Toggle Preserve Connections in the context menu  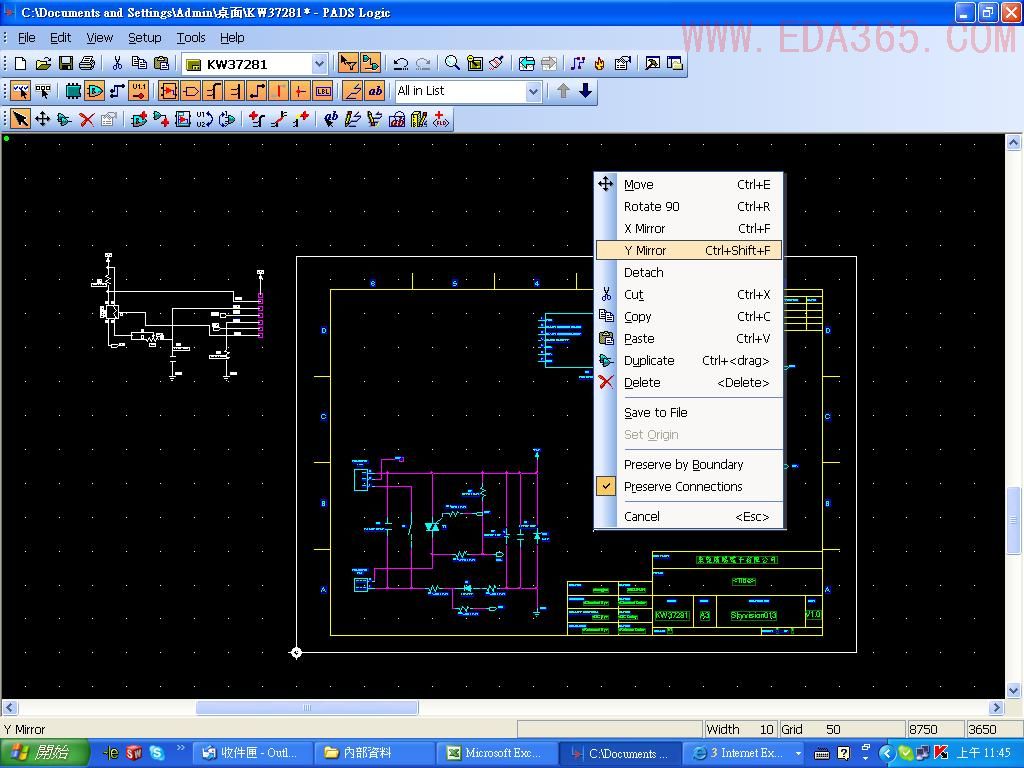click(x=683, y=487)
